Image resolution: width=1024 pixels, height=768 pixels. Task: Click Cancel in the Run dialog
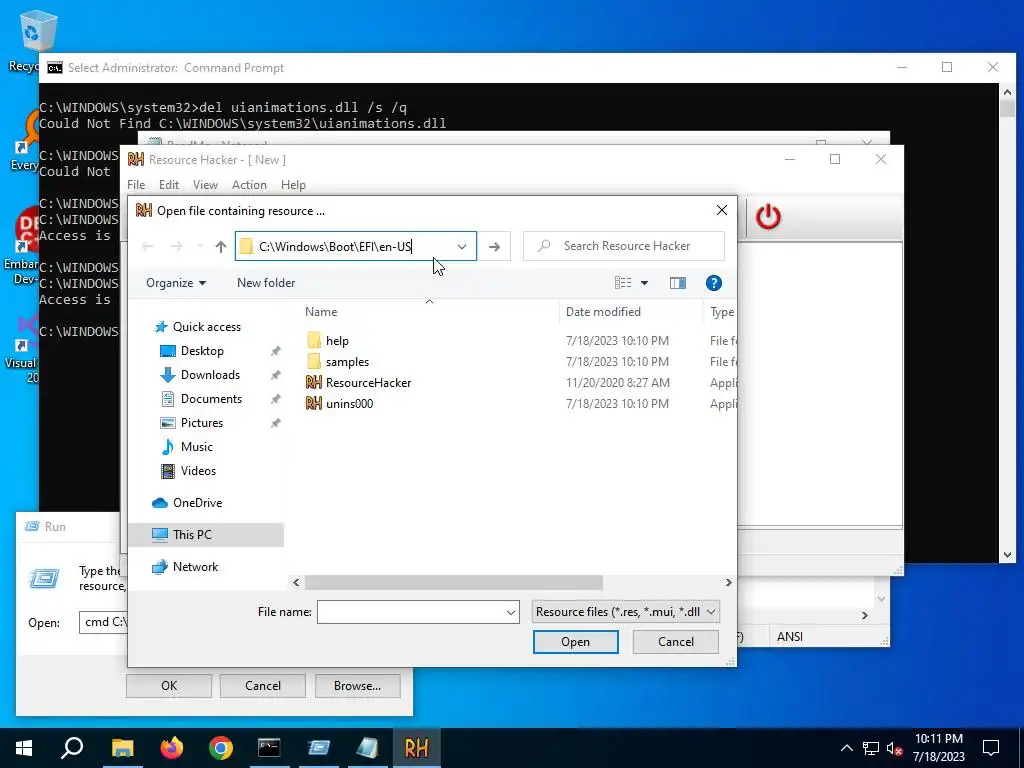(263, 686)
